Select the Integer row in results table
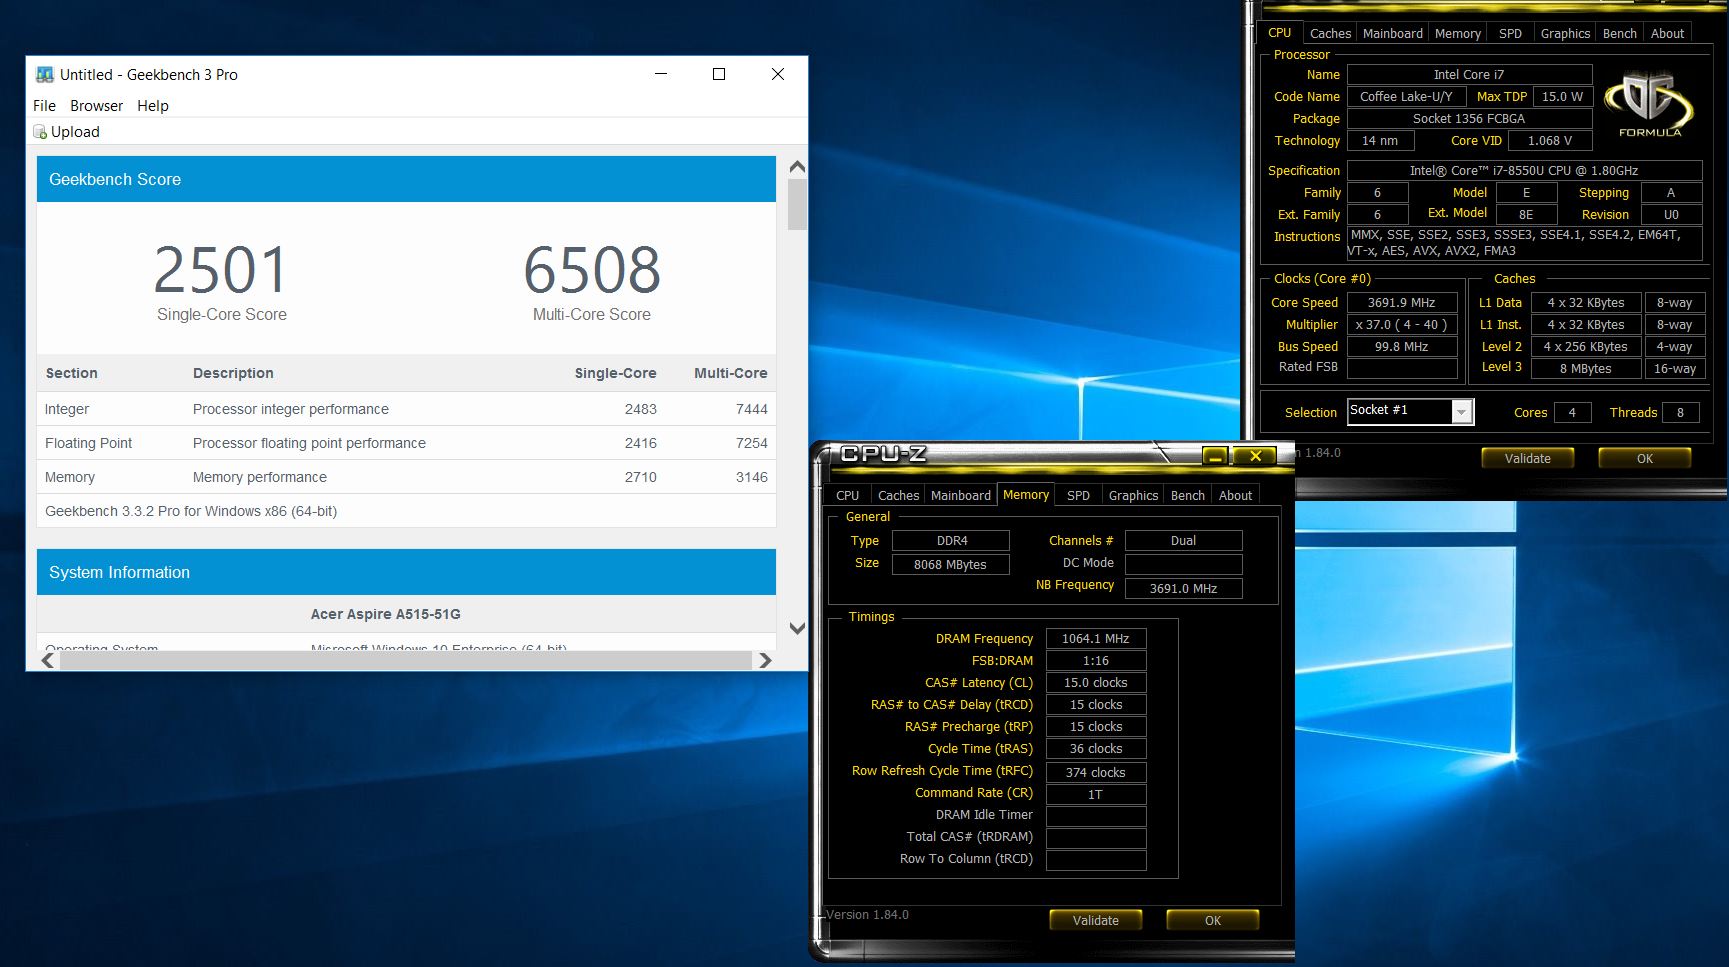This screenshot has width=1729, height=967. pyautogui.click(x=406, y=409)
